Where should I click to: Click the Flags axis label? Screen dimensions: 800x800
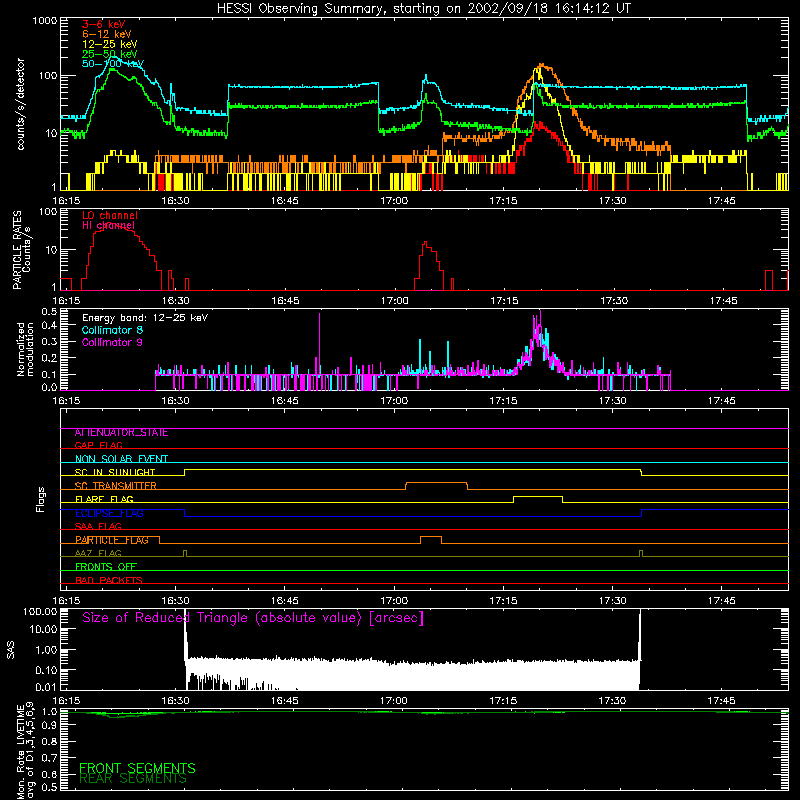click(x=41, y=499)
